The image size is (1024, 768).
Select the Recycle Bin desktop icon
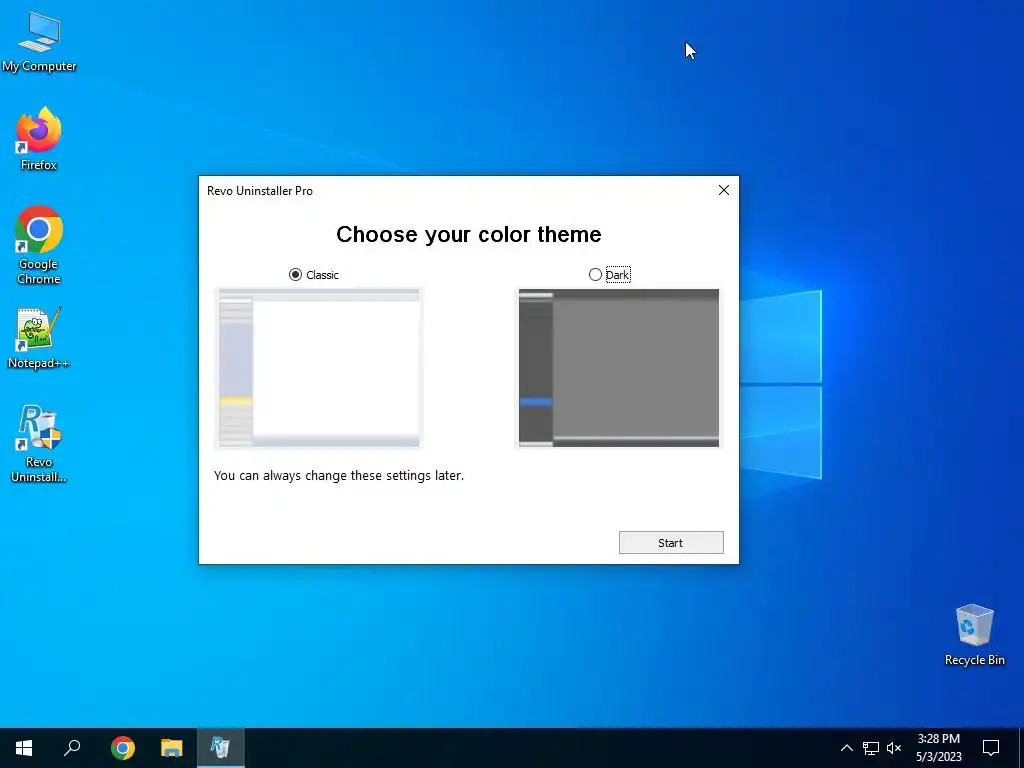click(x=974, y=635)
